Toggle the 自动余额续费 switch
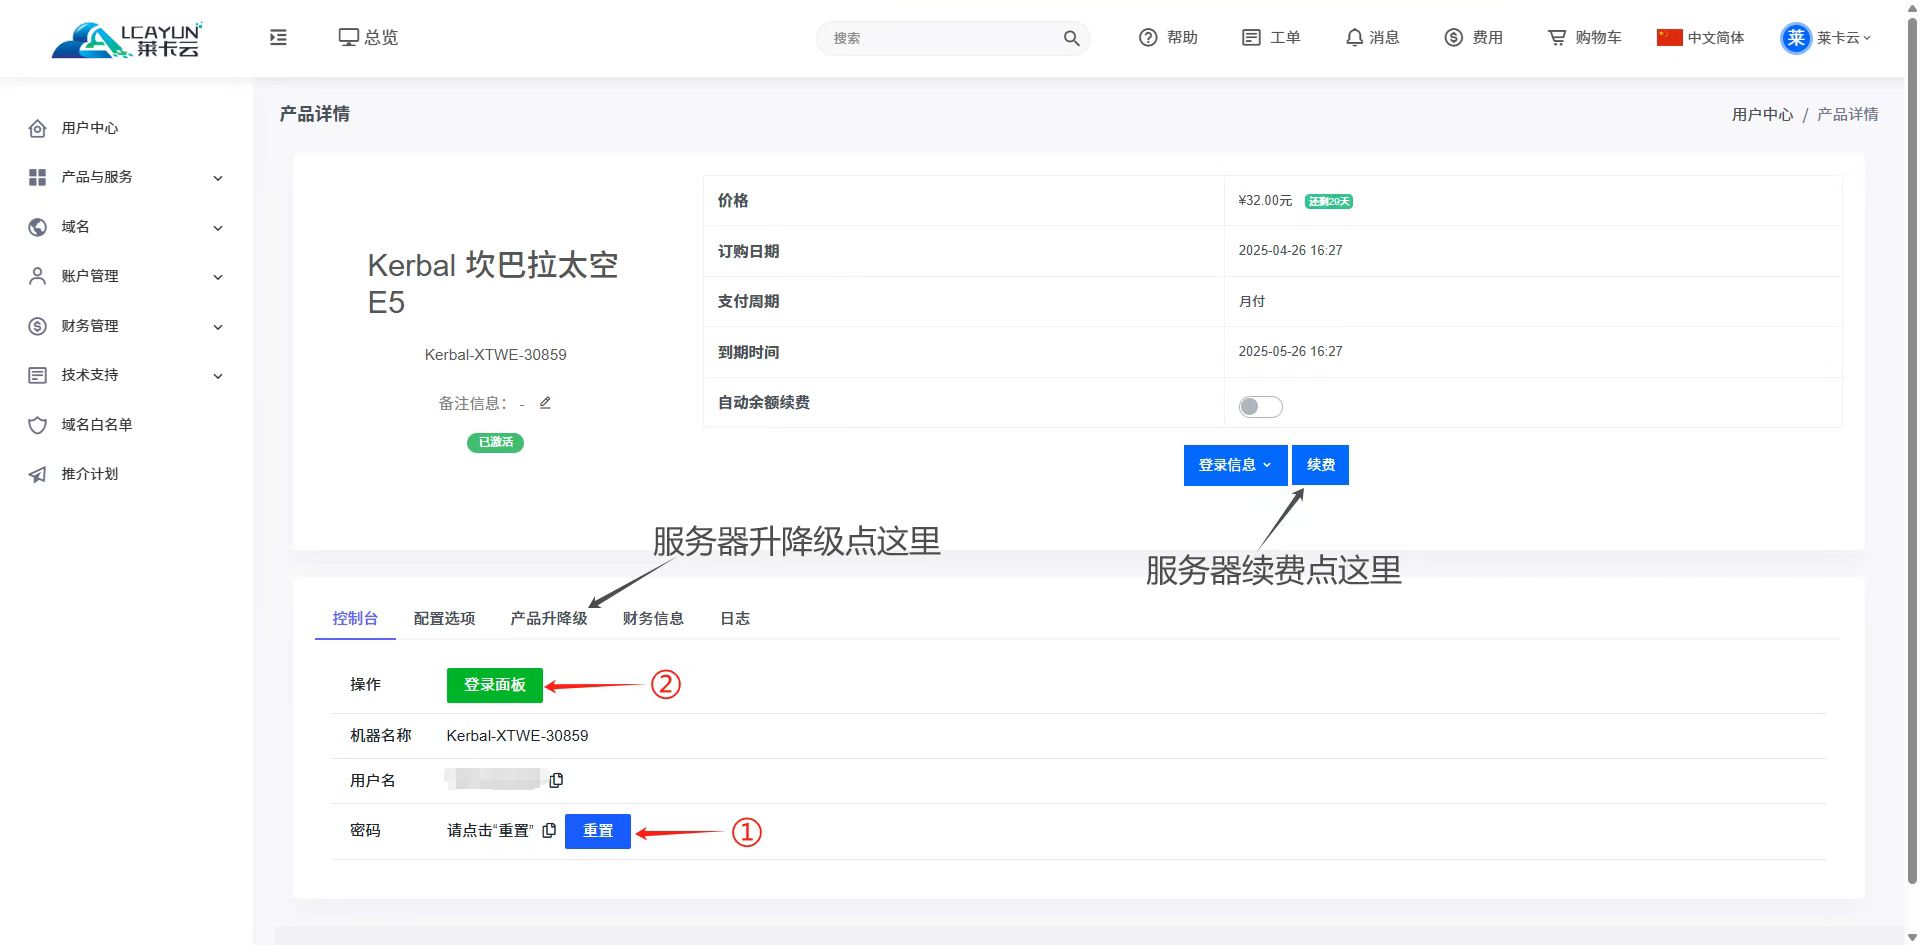The height and width of the screenshot is (945, 1920). point(1260,406)
